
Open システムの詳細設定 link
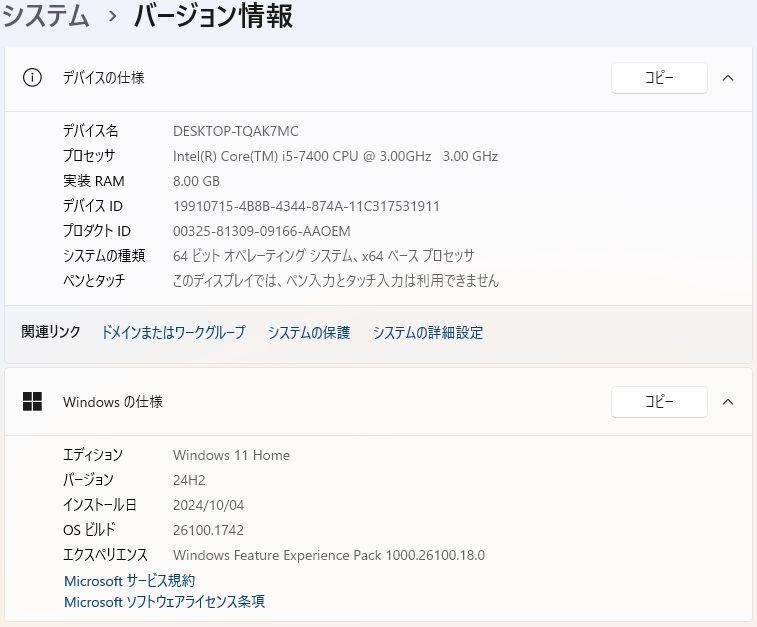[428, 332]
